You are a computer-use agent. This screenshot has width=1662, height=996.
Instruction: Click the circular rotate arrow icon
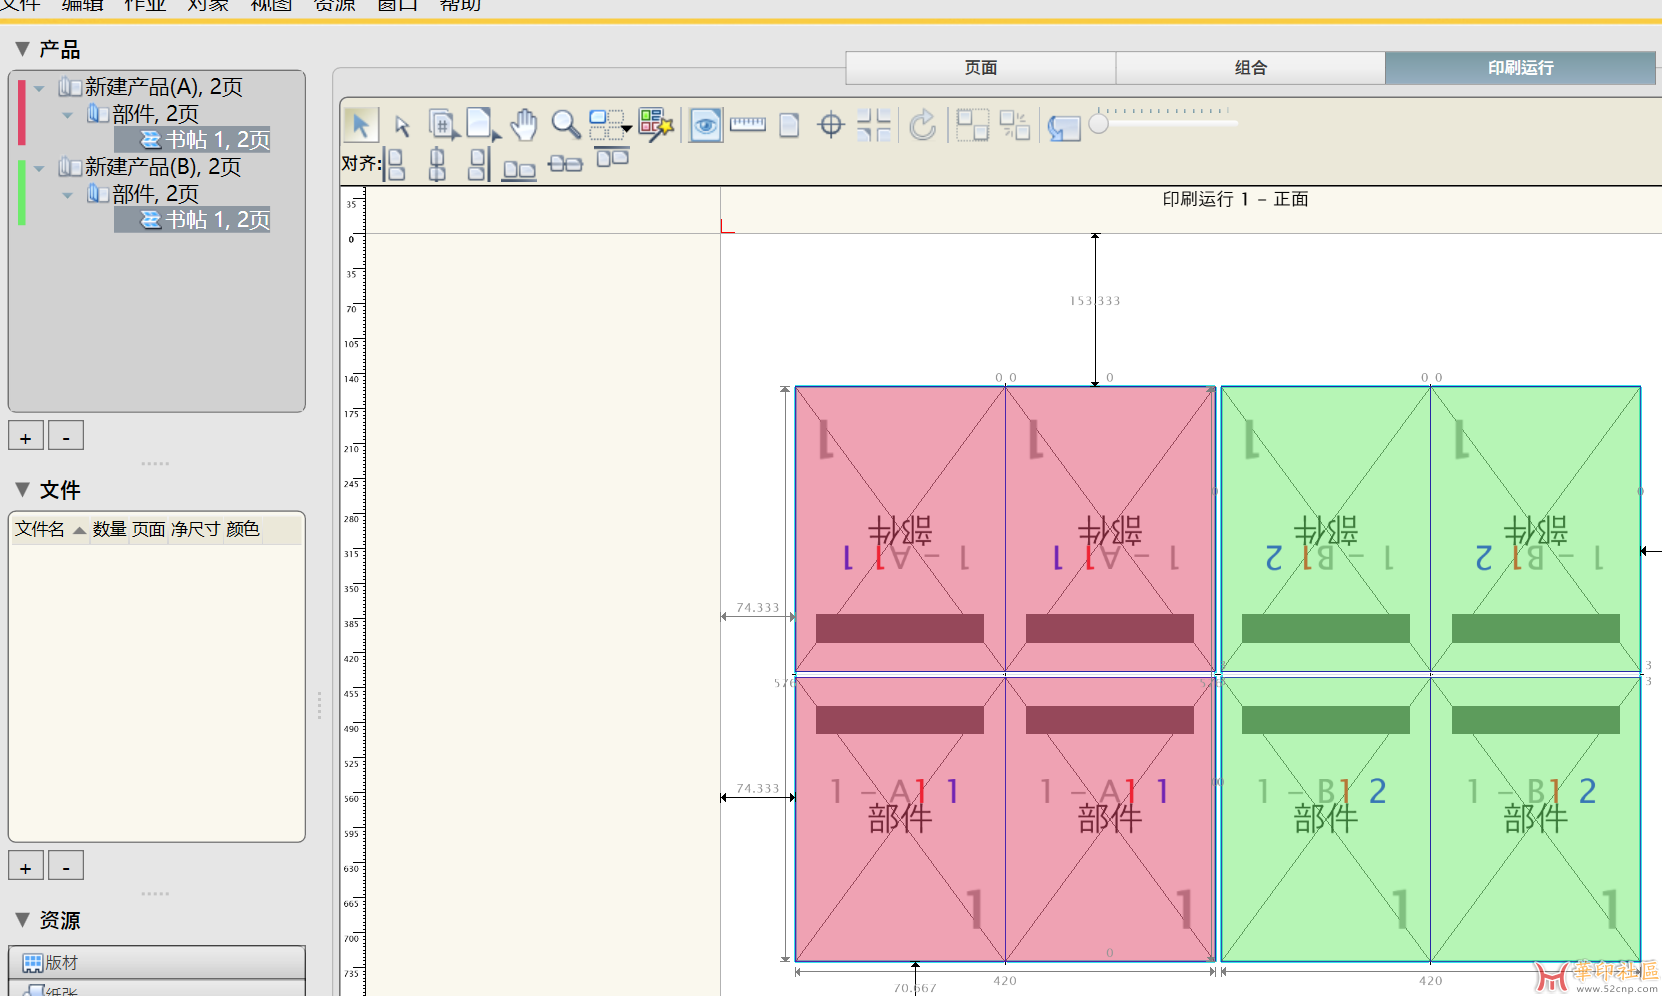tap(923, 125)
